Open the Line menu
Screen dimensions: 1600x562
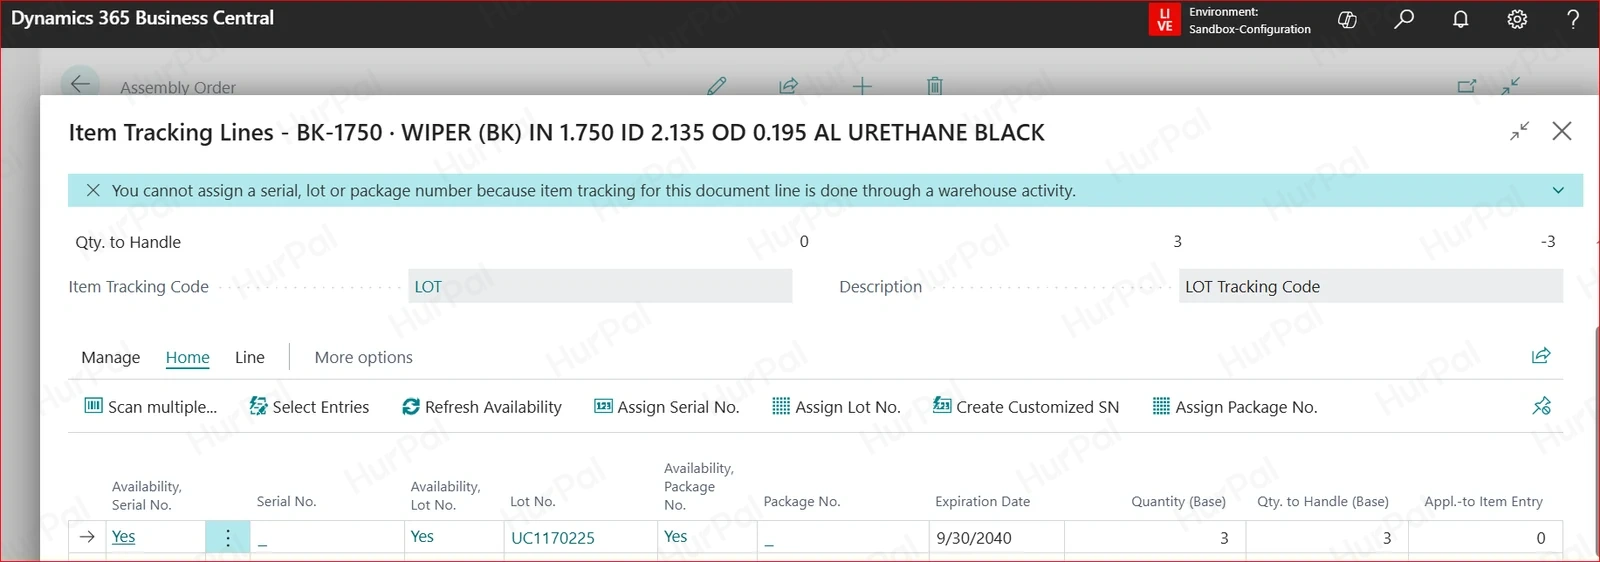point(250,357)
